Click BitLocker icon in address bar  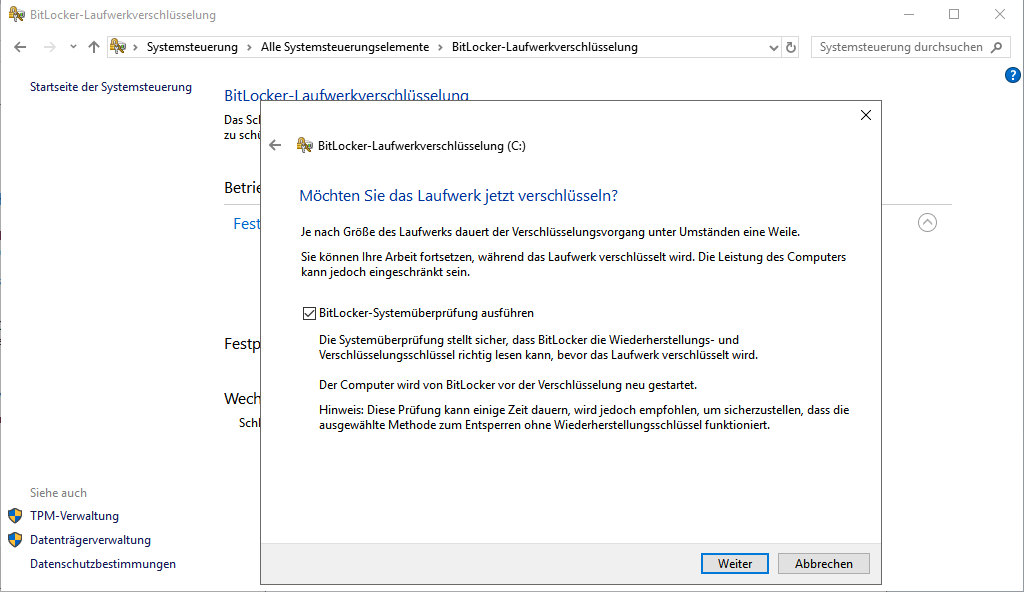coord(118,46)
